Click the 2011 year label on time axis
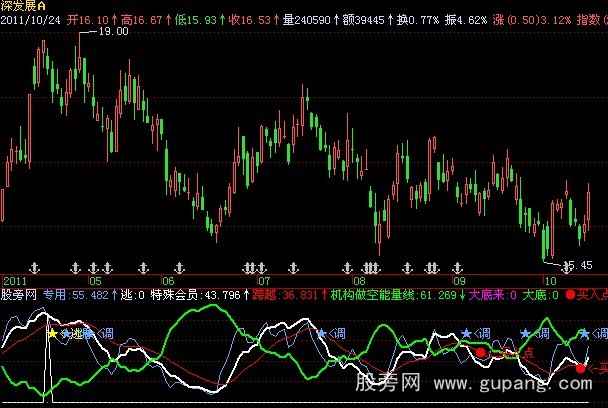The image size is (608, 408). coord(15,281)
